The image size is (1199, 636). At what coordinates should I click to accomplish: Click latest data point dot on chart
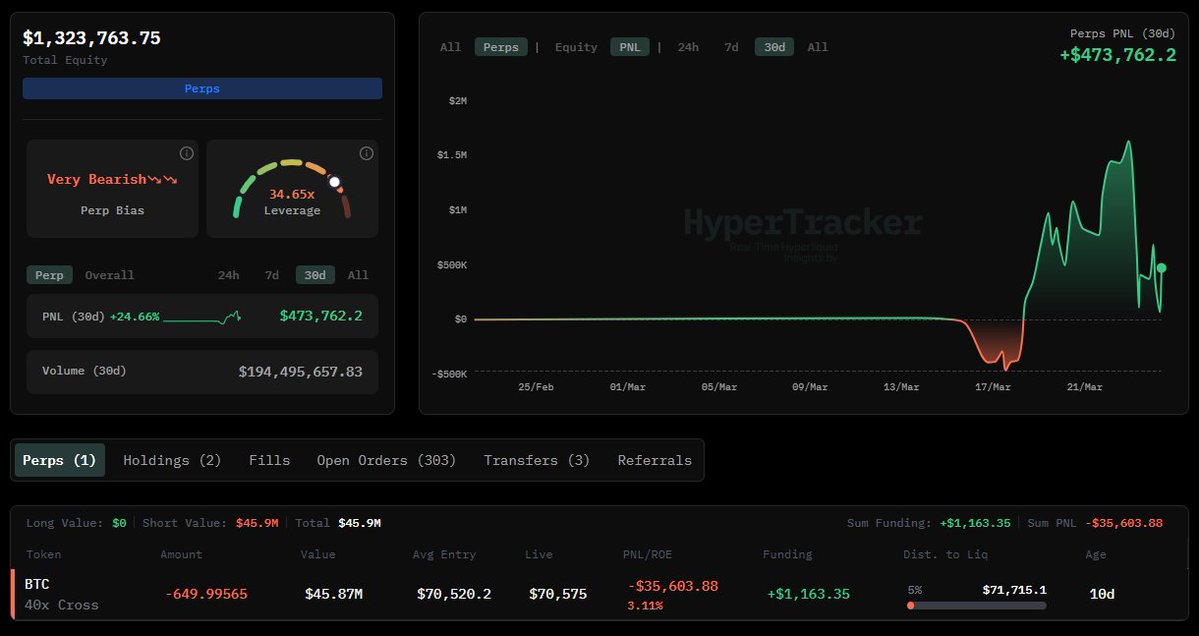1162,268
